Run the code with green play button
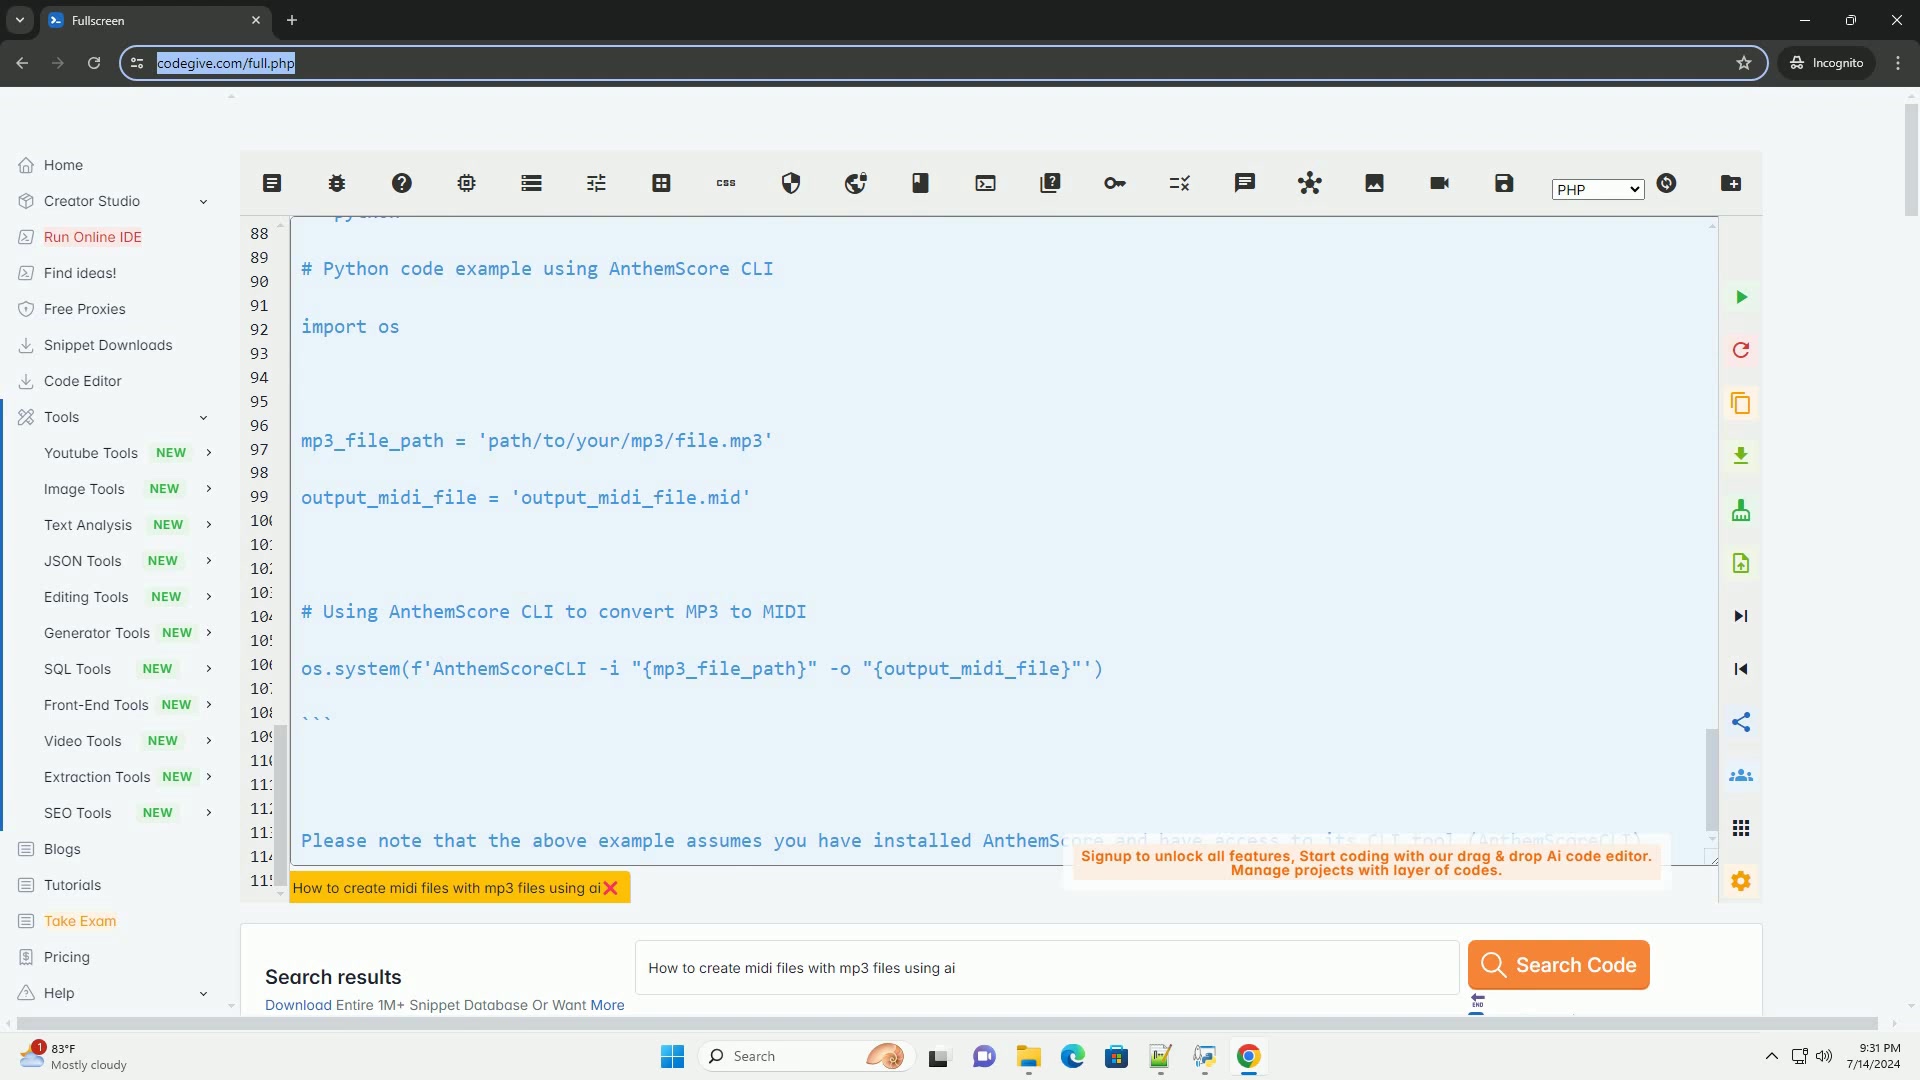Screen dimensions: 1920x1080 click(x=1741, y=297)
